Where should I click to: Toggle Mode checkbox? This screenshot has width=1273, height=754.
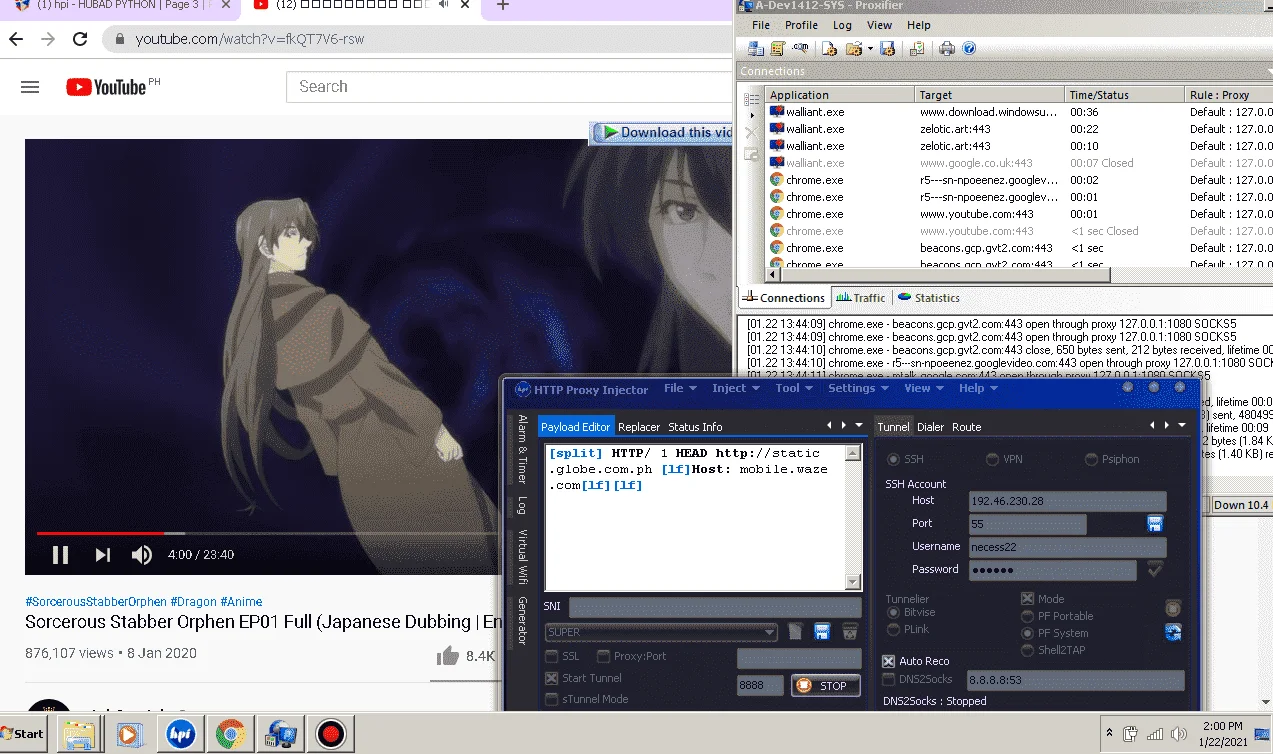1027,599
